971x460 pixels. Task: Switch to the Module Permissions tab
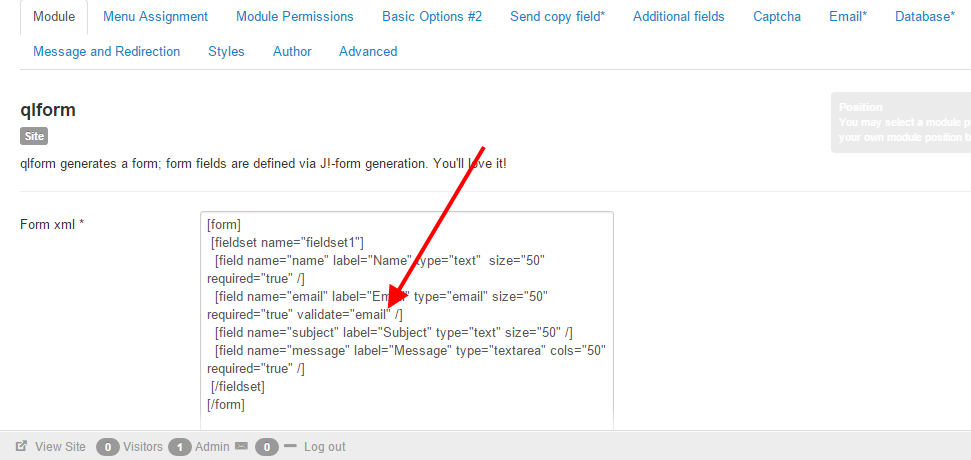coord(295,17)
